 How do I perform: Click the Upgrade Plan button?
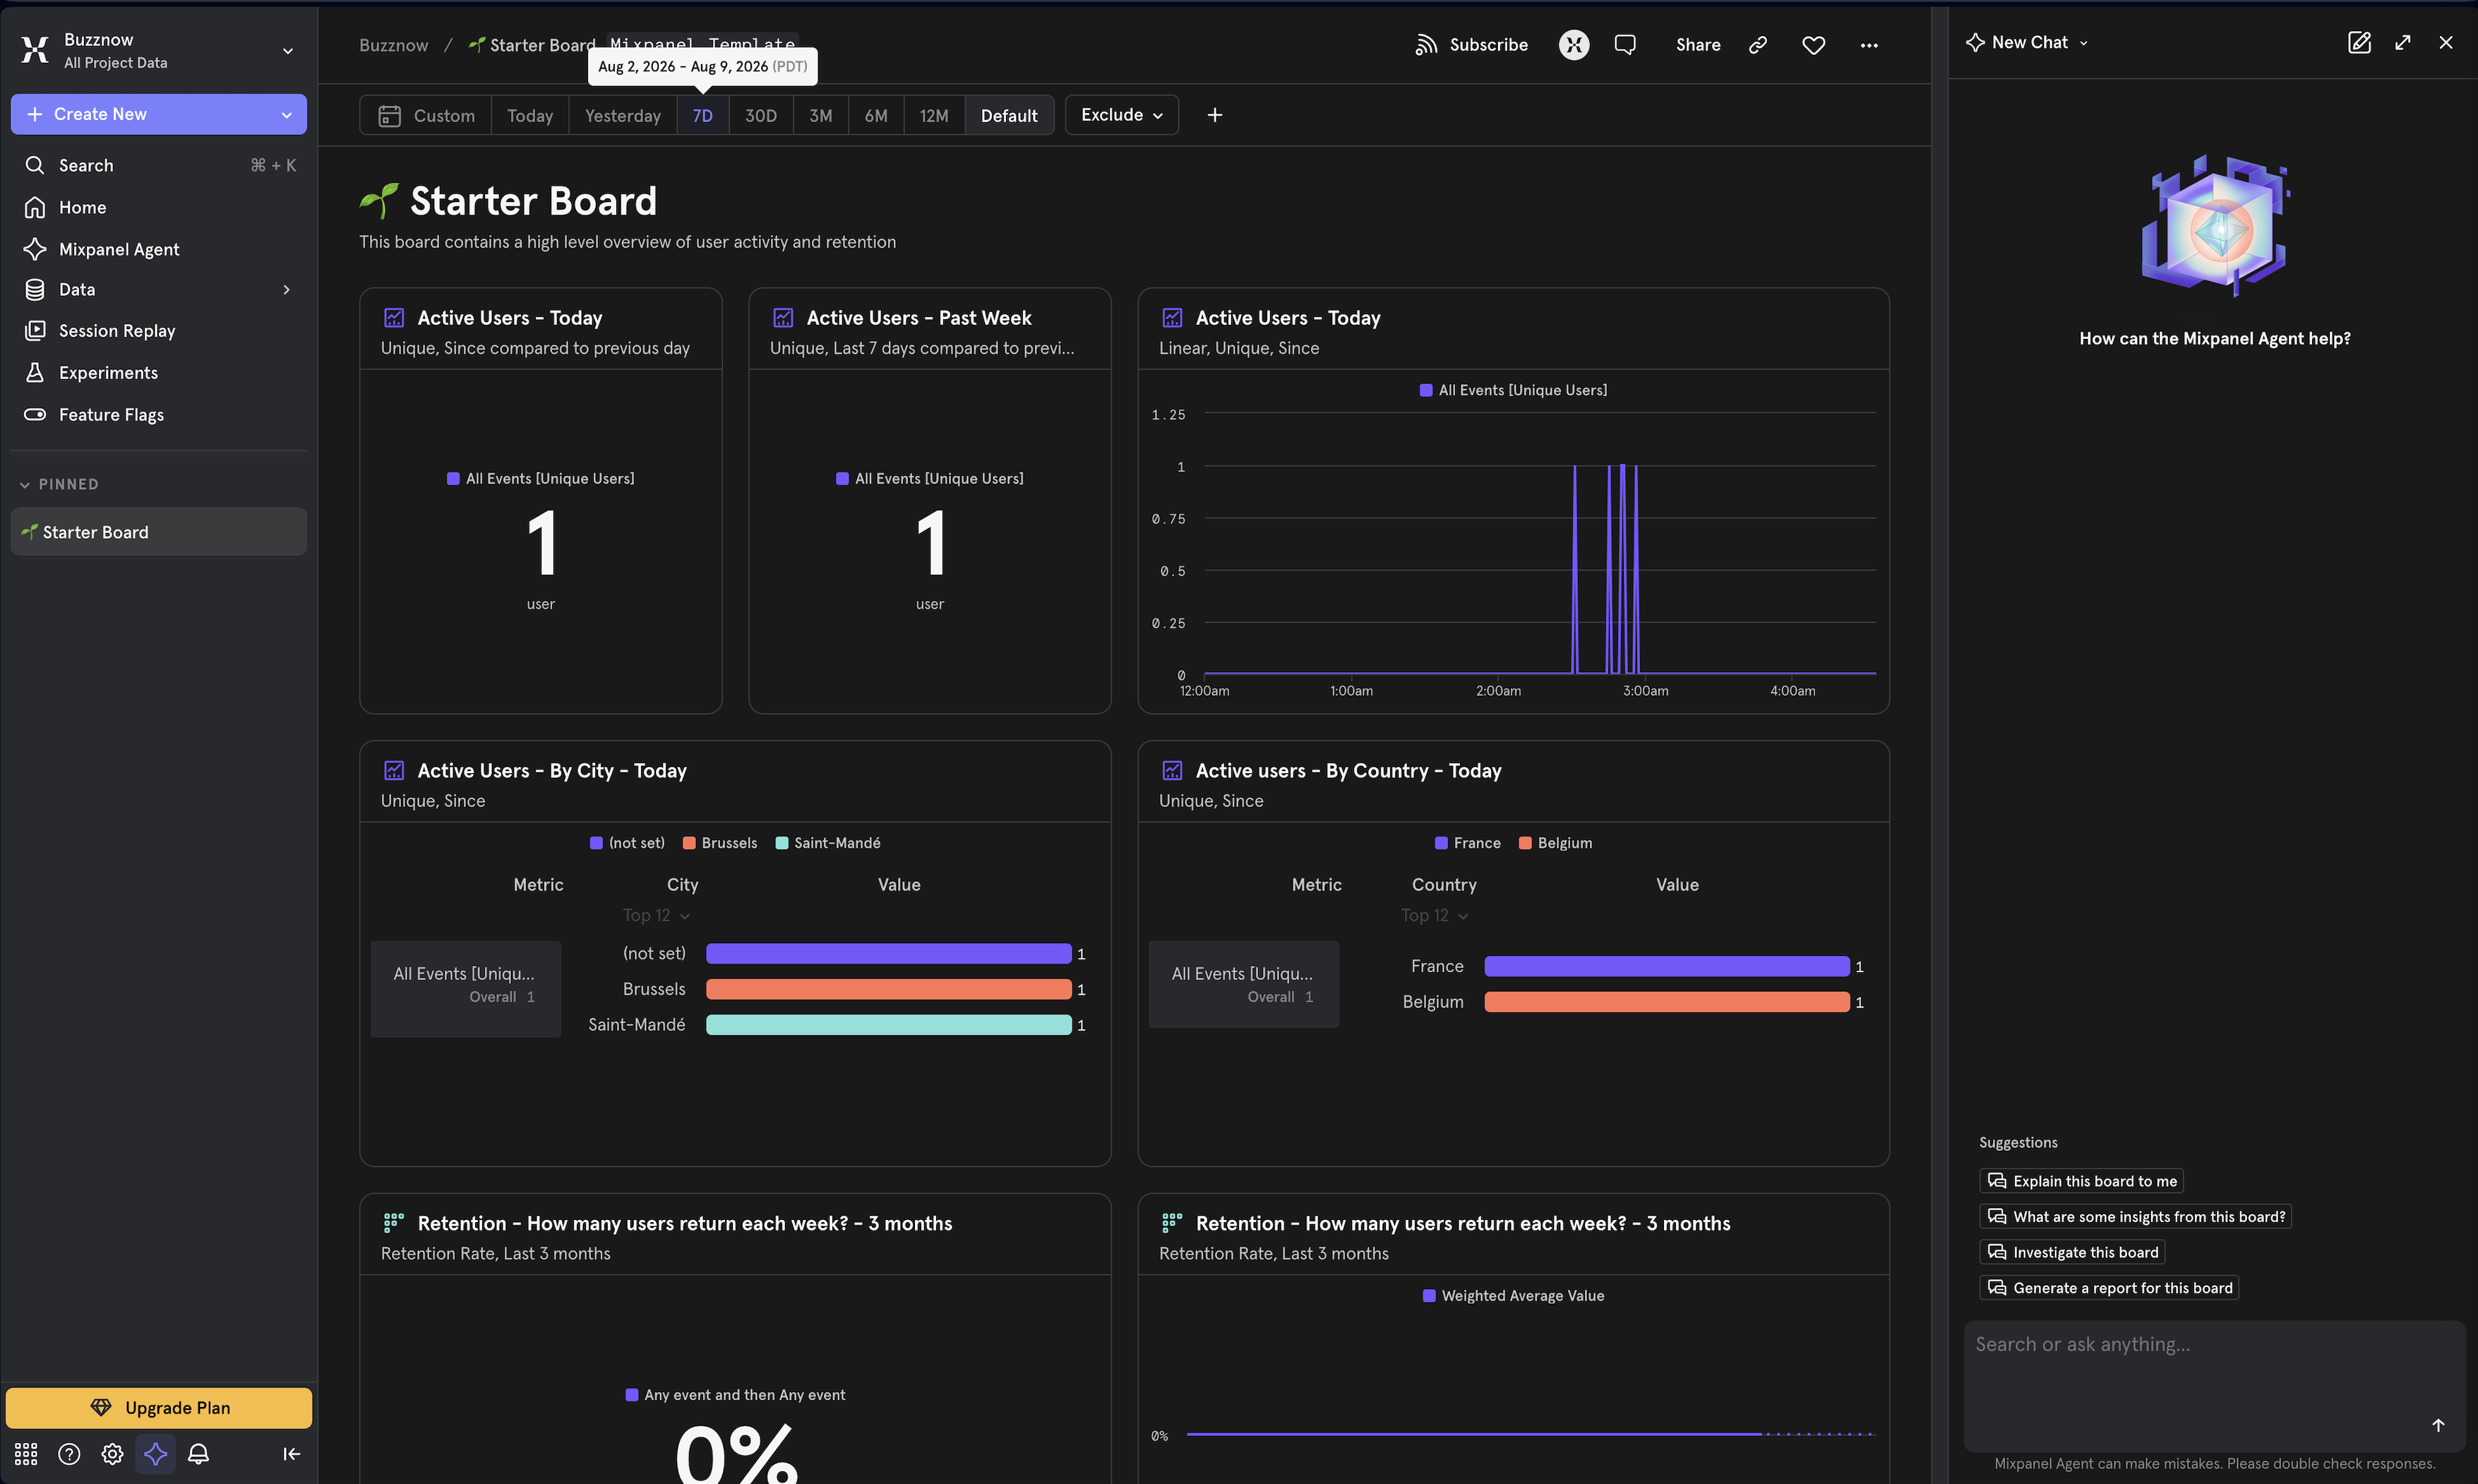click(159, 1408)
